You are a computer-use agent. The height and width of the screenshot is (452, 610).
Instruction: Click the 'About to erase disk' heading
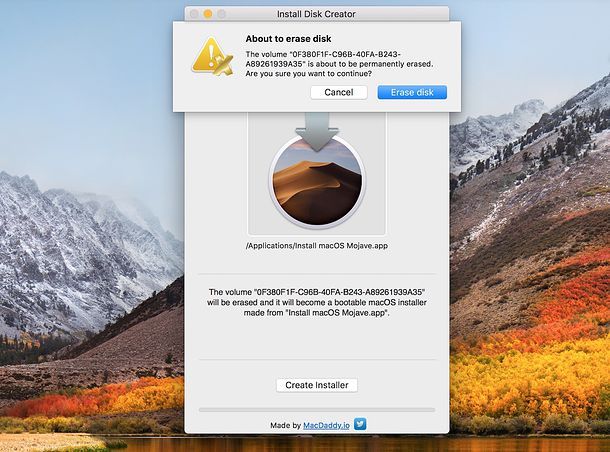click(288, 39)
